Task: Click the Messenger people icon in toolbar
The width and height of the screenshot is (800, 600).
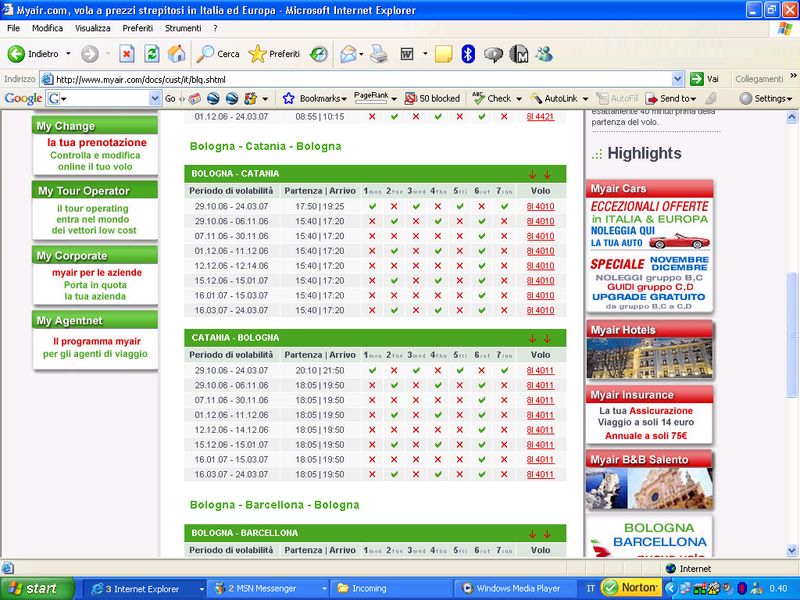Action: [x=544, y=54]
